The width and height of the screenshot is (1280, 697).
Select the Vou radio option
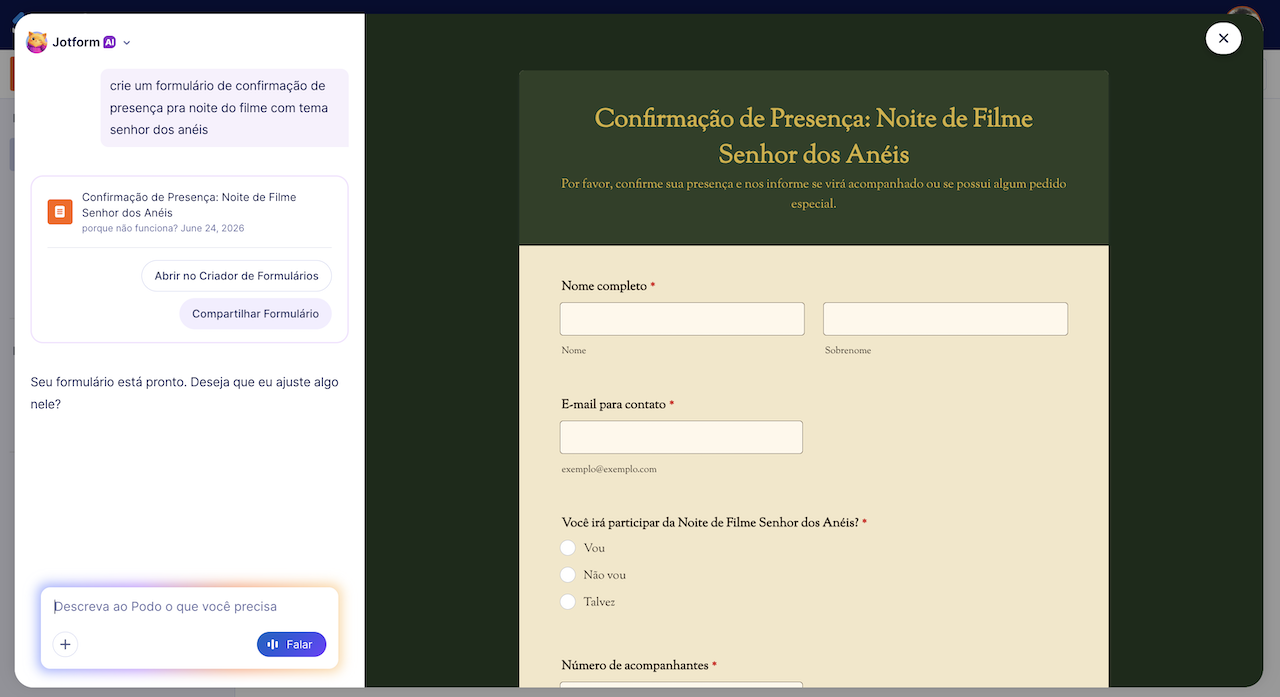[568, 548]
